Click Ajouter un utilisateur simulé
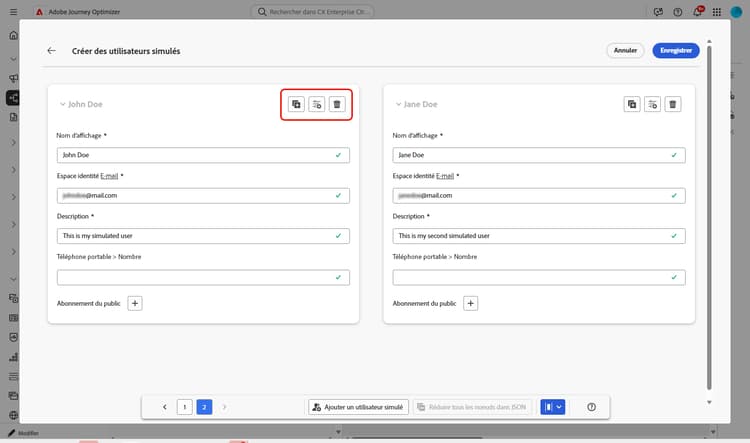This screenshot has height=443, width=750. pyautogui.click(x=358, y=407)
